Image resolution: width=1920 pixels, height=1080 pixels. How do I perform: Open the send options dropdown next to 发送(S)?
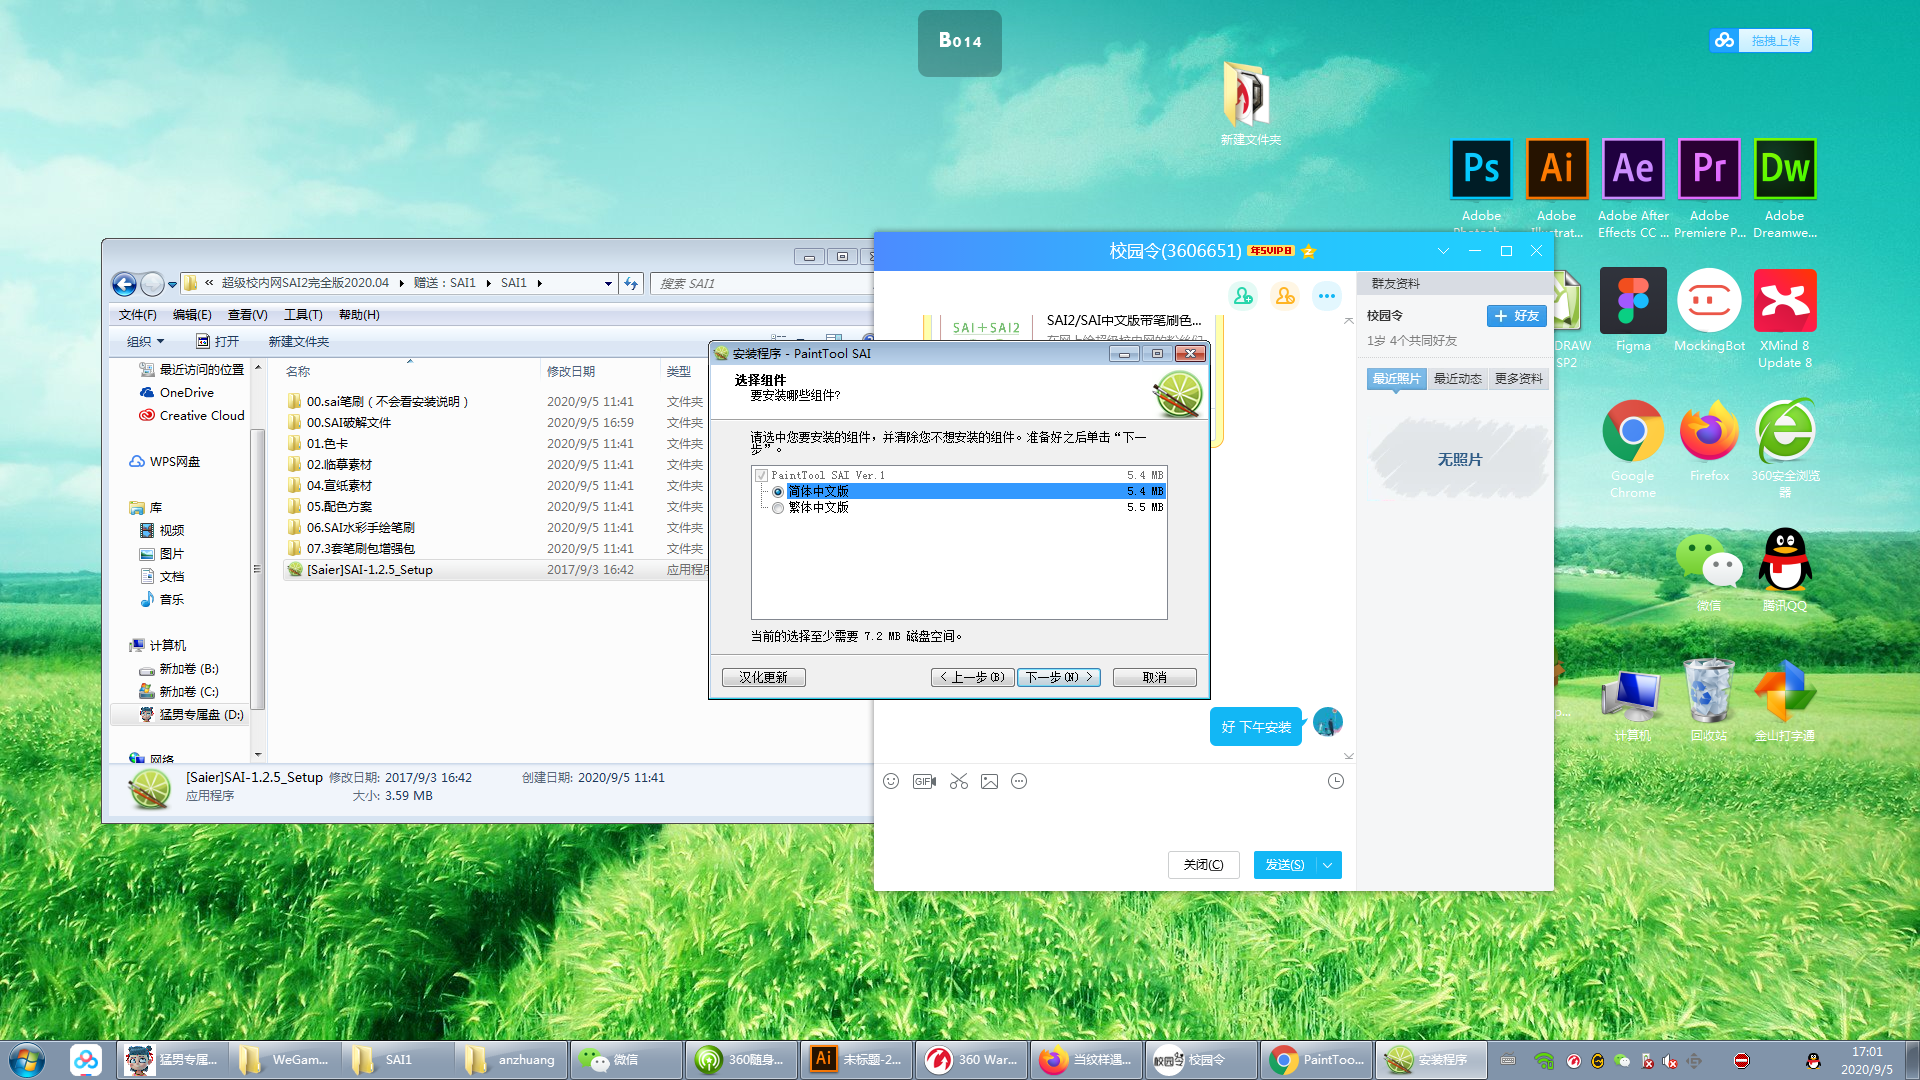[1328, 865]
